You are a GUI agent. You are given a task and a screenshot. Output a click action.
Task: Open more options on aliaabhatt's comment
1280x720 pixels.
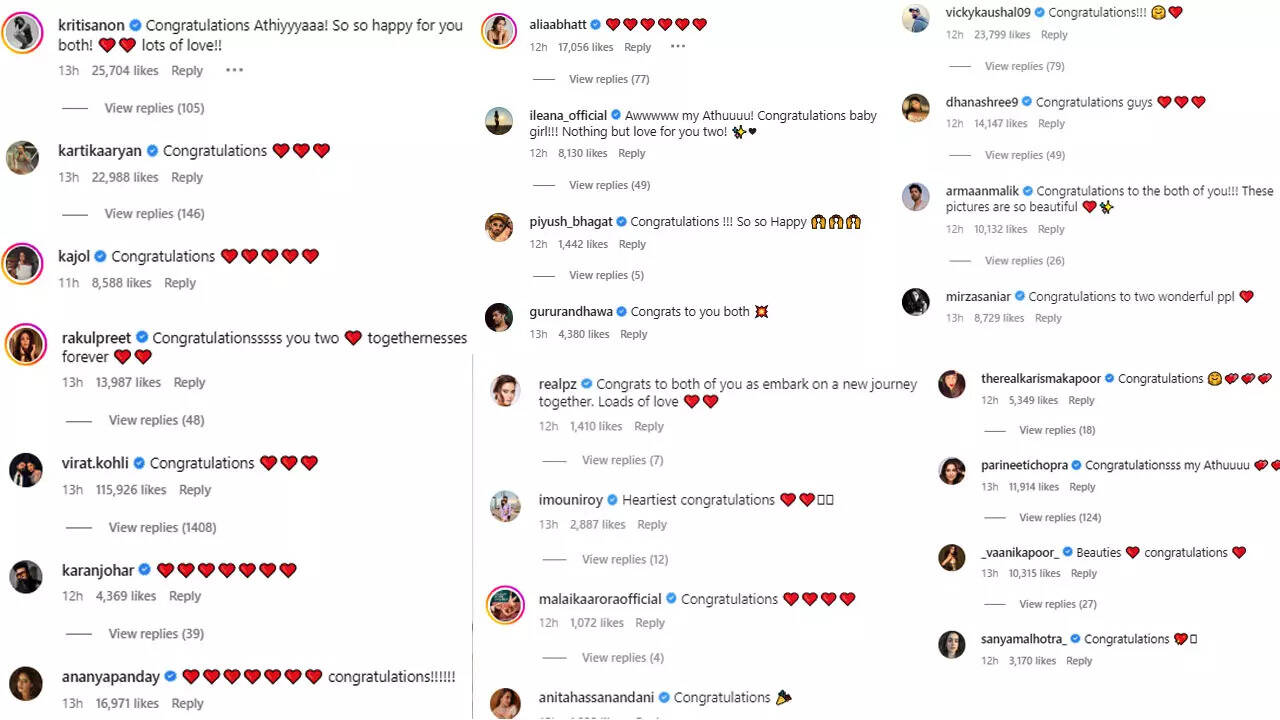tap(678, 47)
